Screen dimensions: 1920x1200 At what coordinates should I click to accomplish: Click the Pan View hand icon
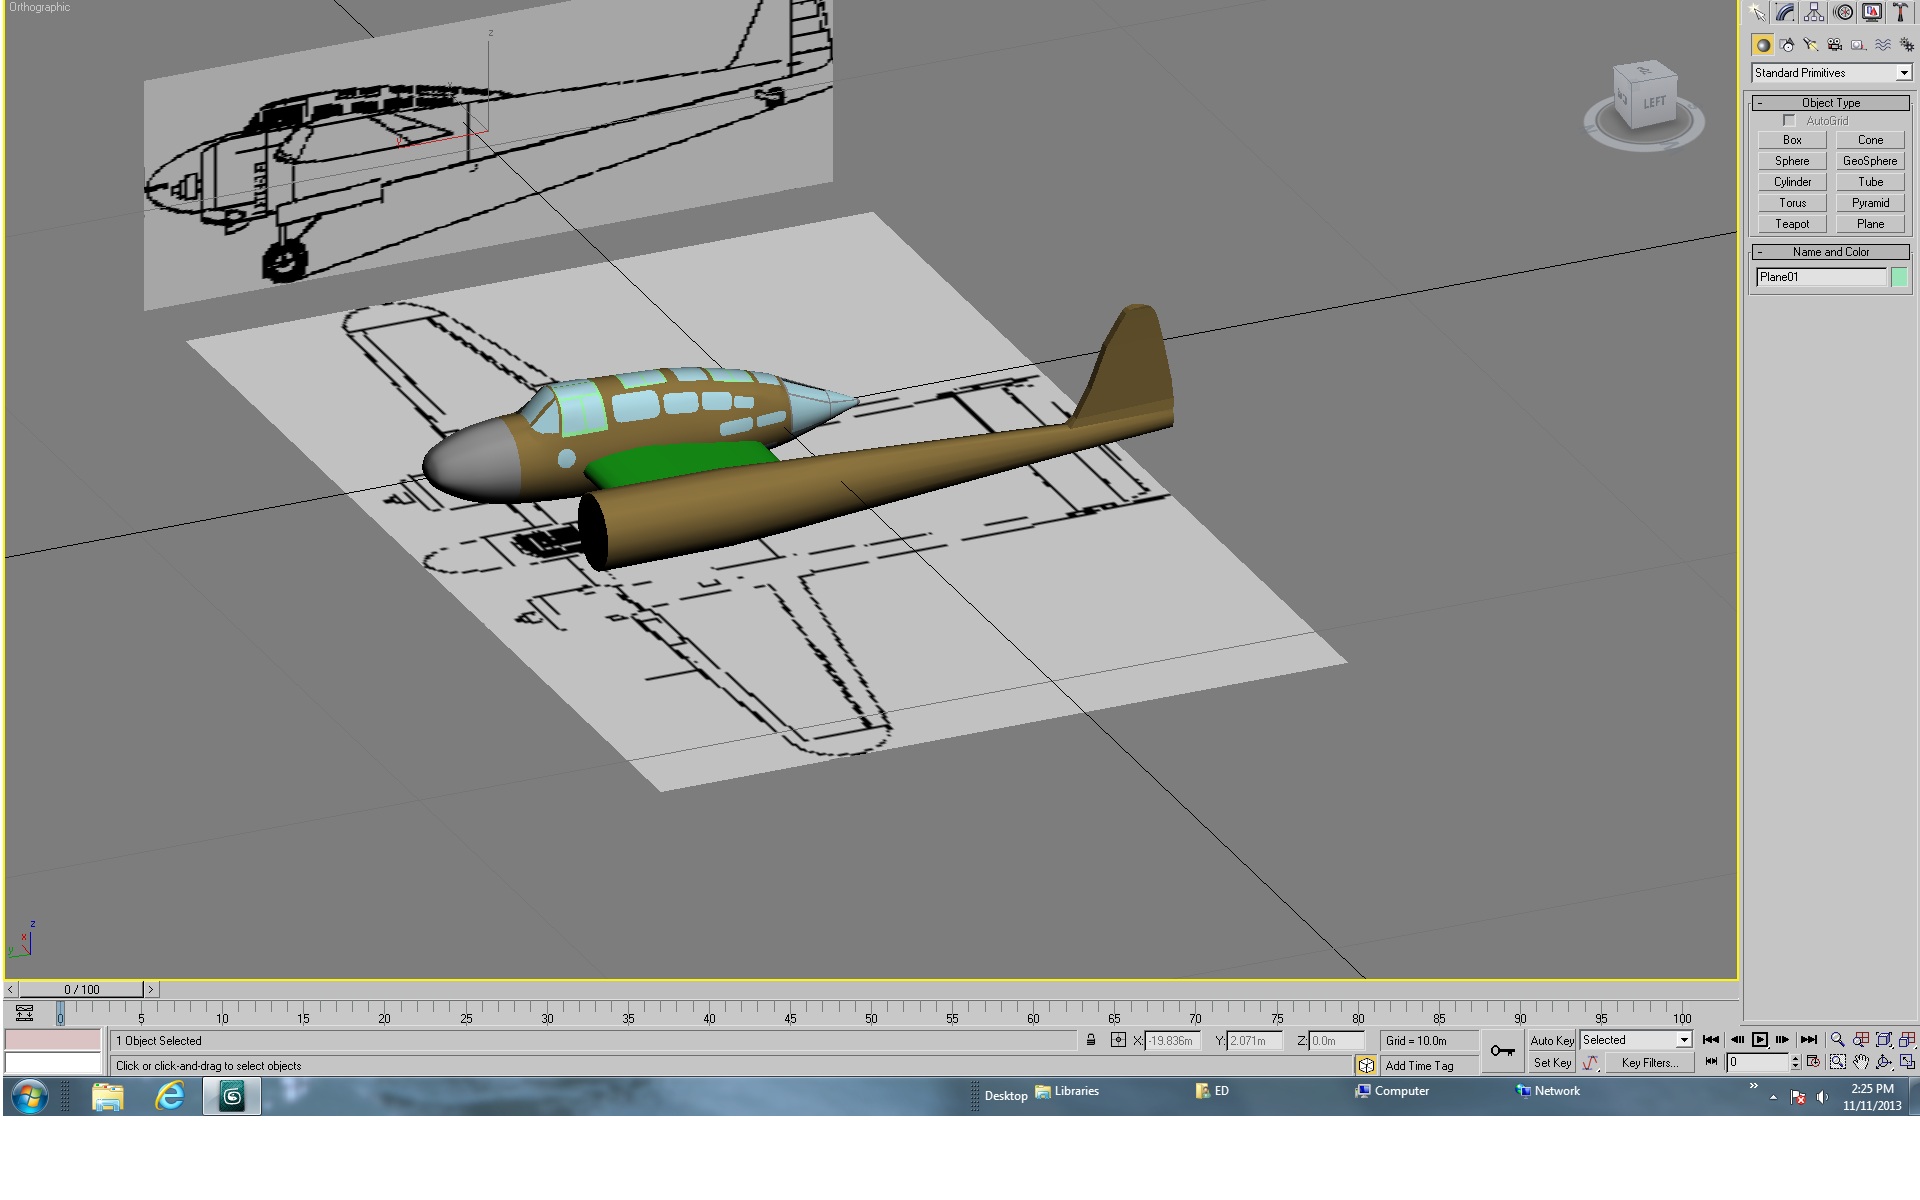click(x=1860, y=1062)
